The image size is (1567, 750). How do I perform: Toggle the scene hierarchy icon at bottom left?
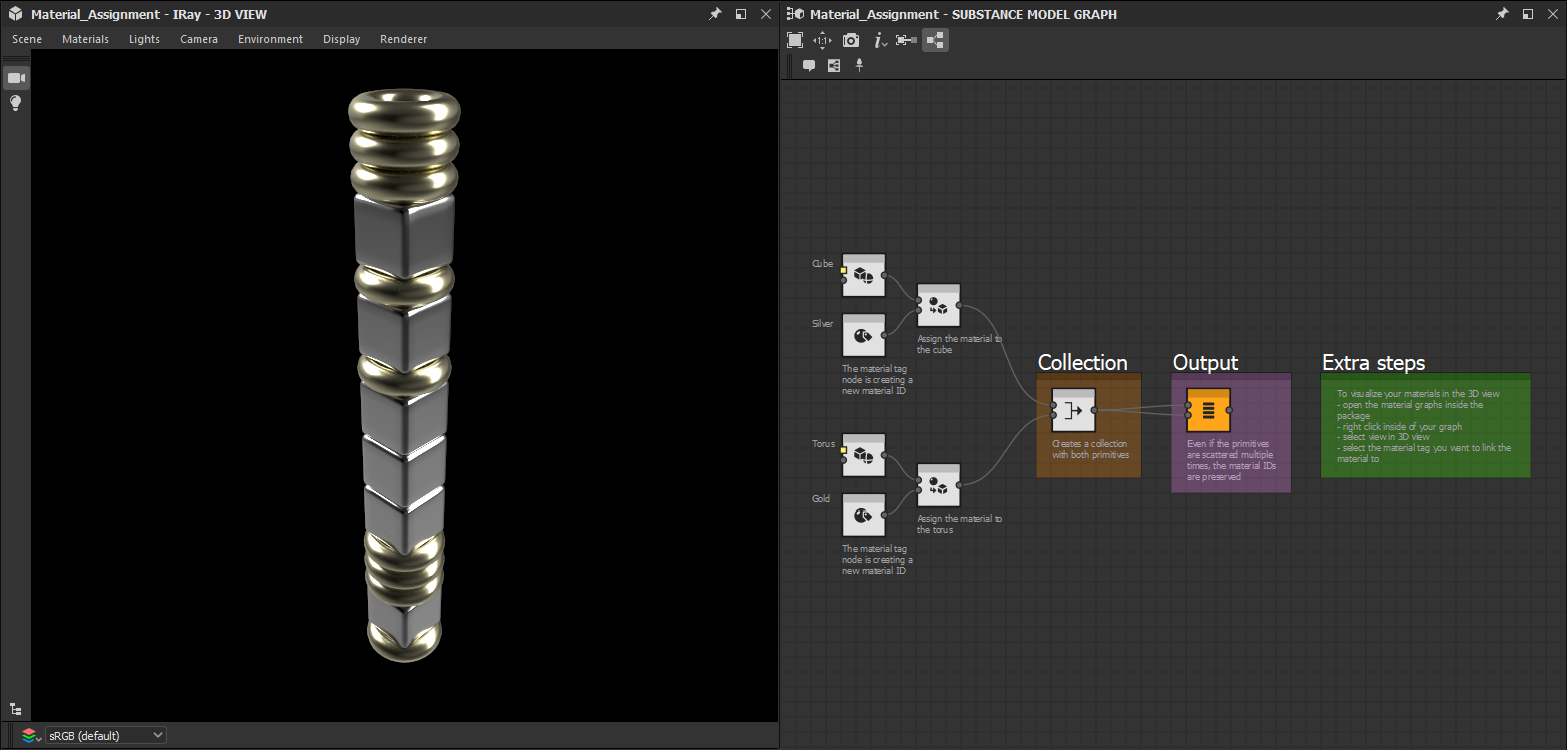pos(15,708)
